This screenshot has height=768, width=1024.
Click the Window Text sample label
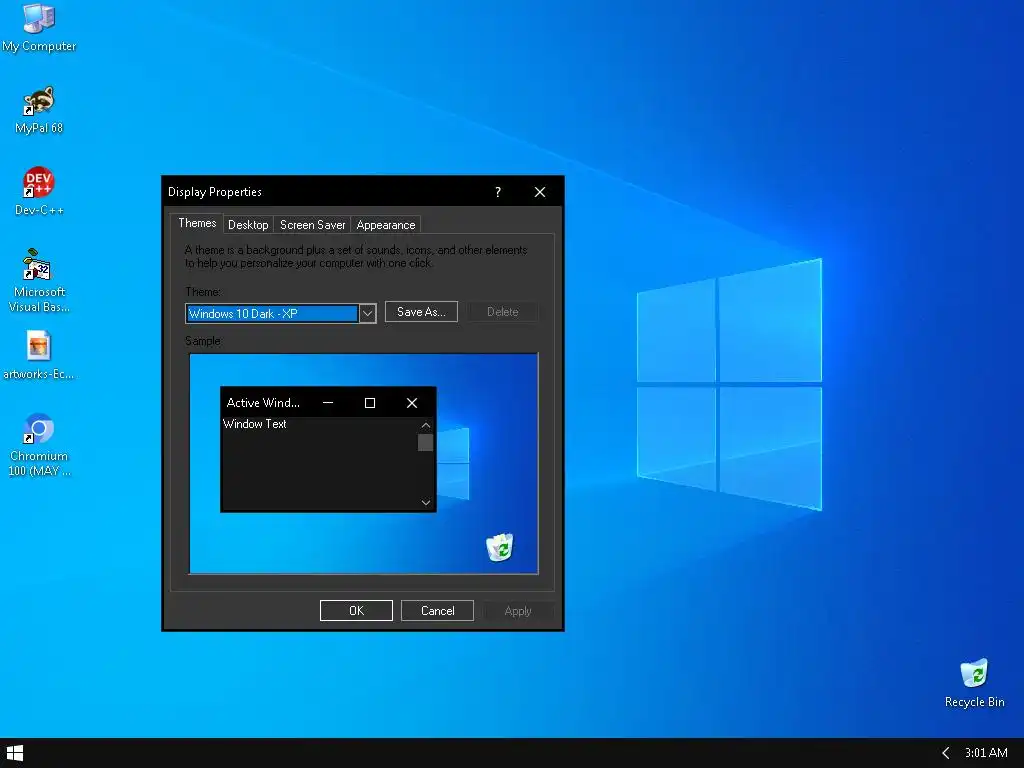255,424
